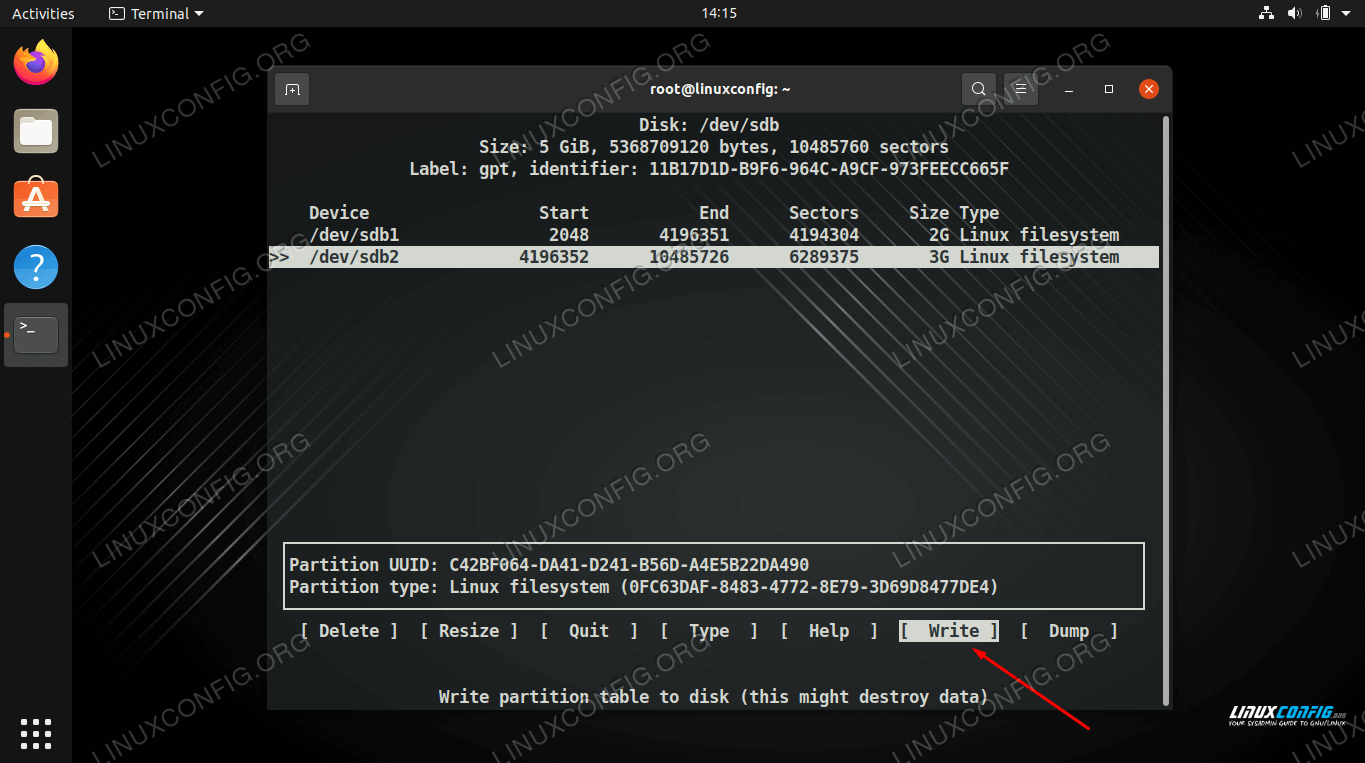This screenshot has height=763, width=1365.
Task: Open the Help icon in dock
Action: (x=36, y=267)
